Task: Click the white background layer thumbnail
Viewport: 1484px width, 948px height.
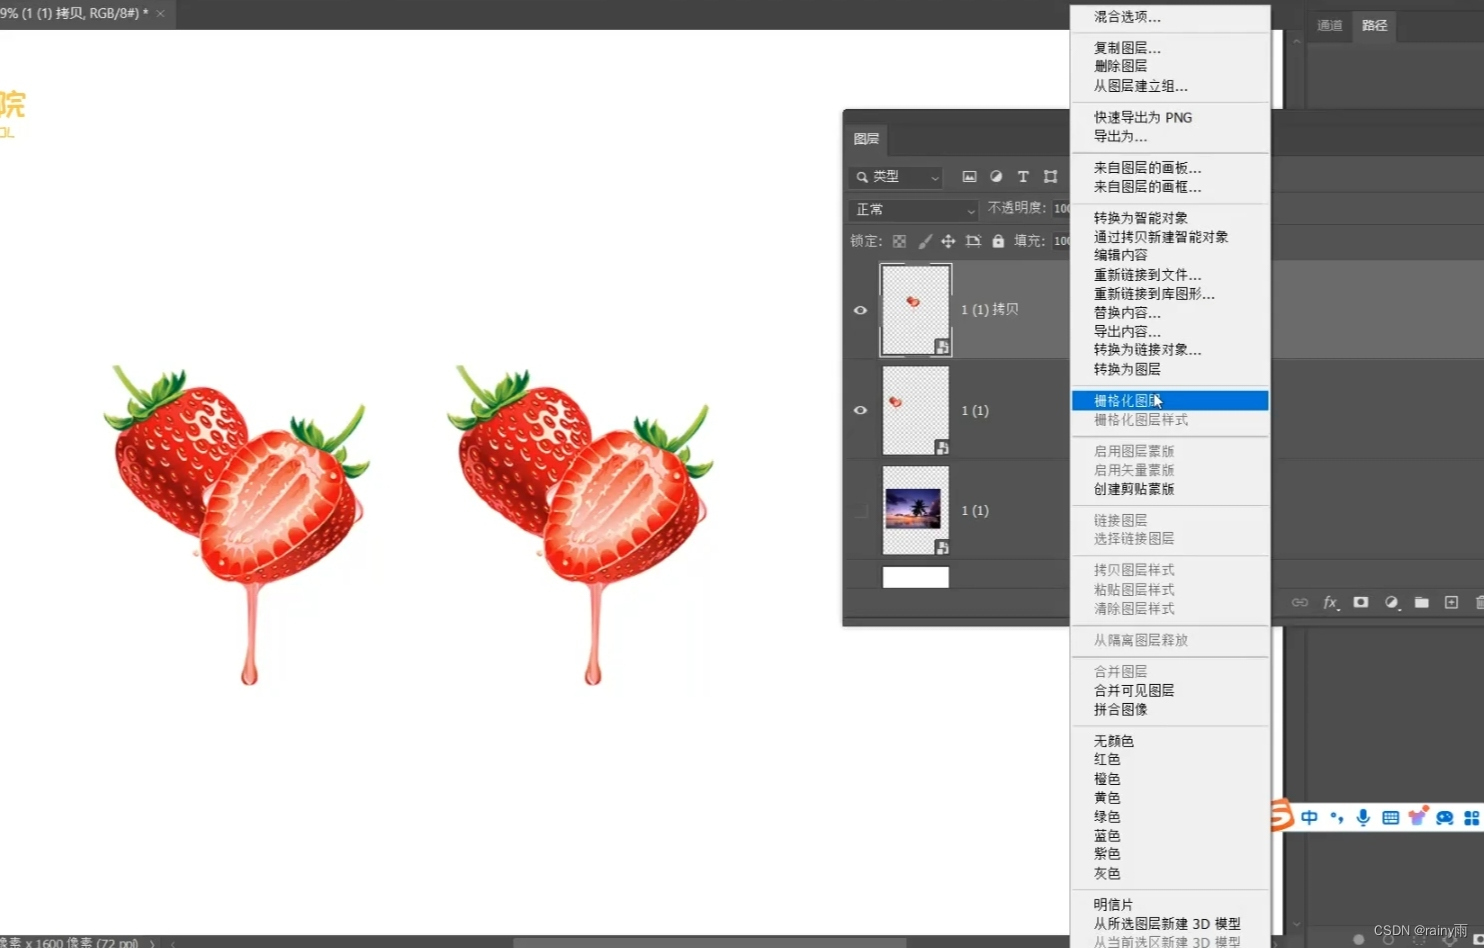Action: [x=915, y=577]
